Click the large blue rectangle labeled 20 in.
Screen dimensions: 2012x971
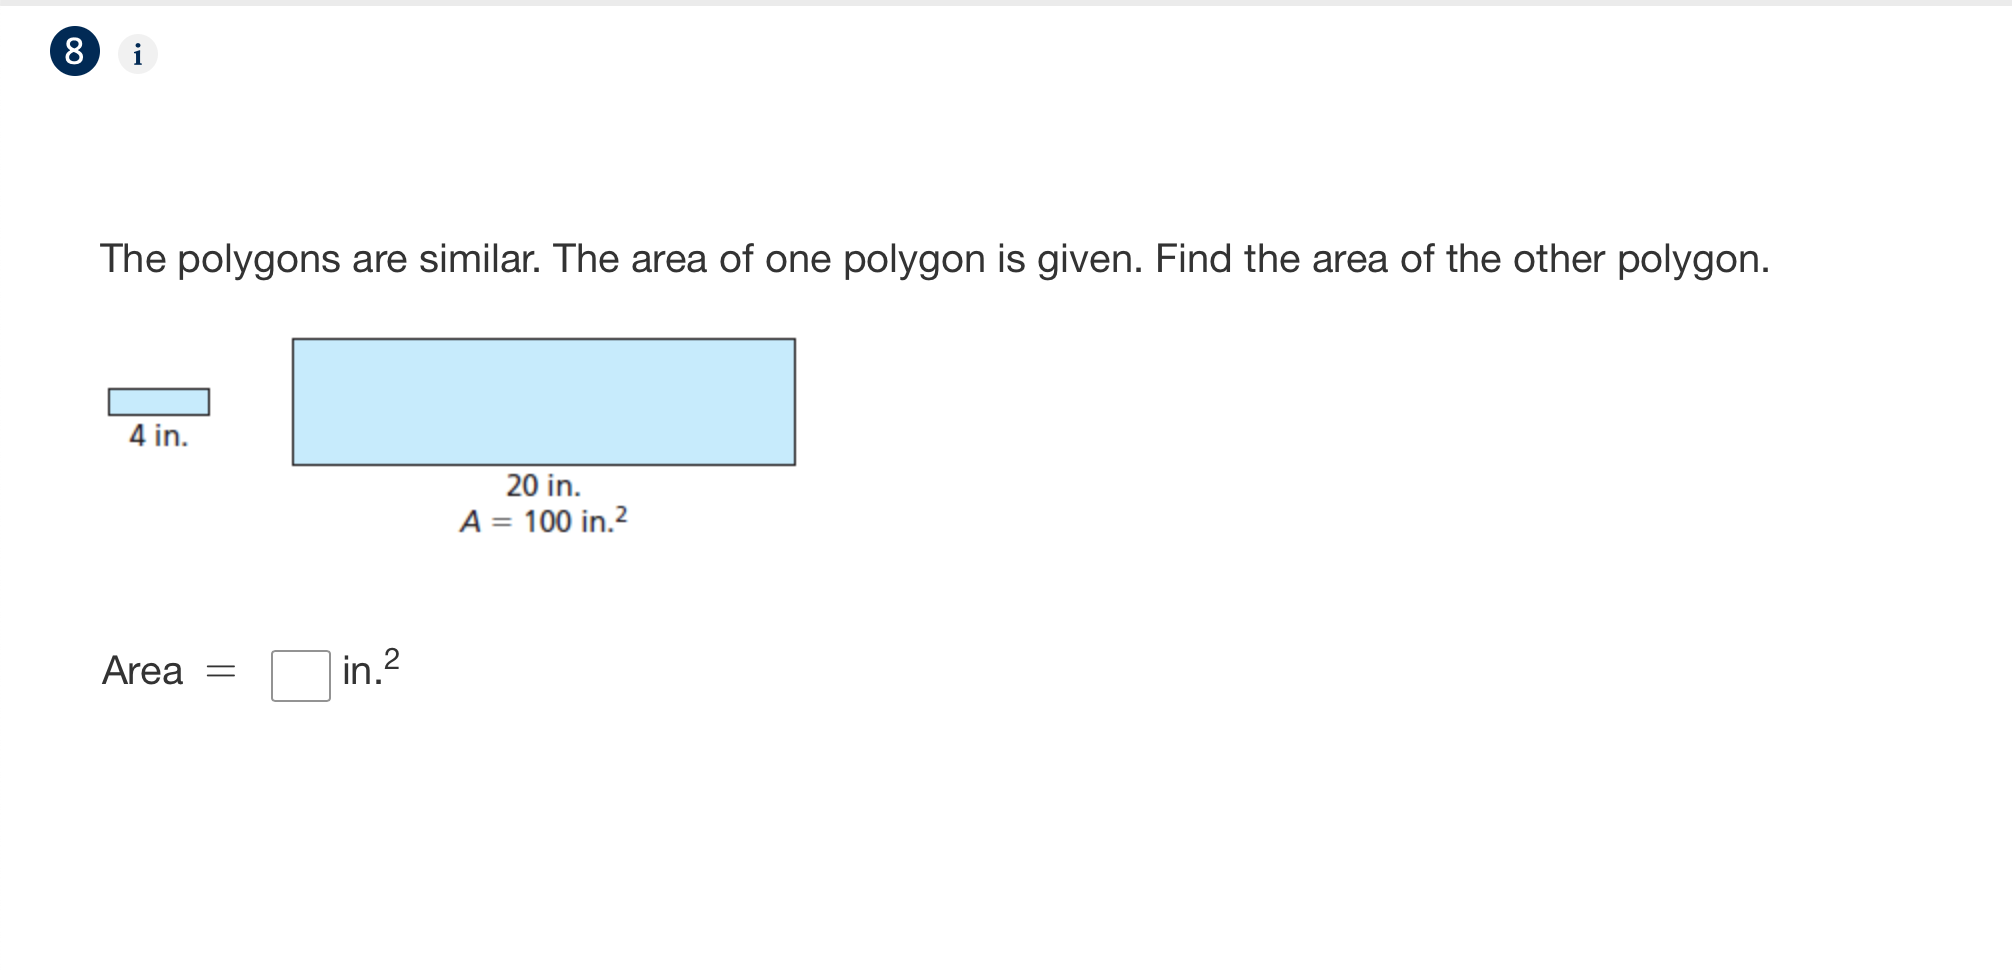click(543, 400)
